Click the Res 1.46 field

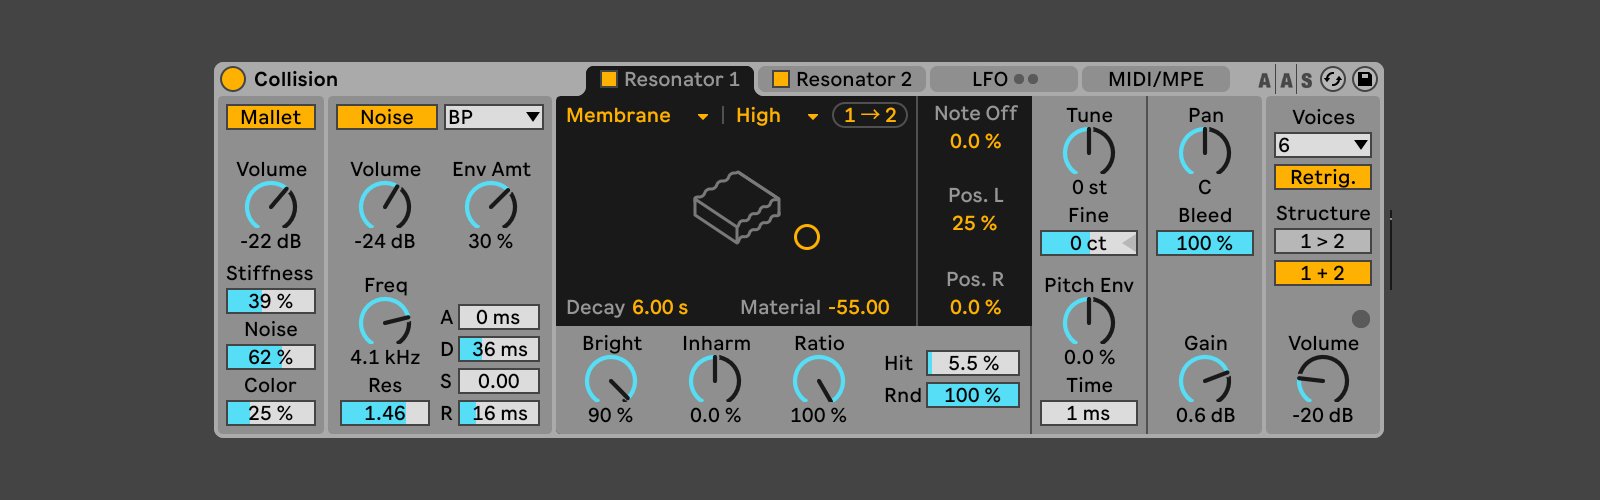(x=385, y=413)
